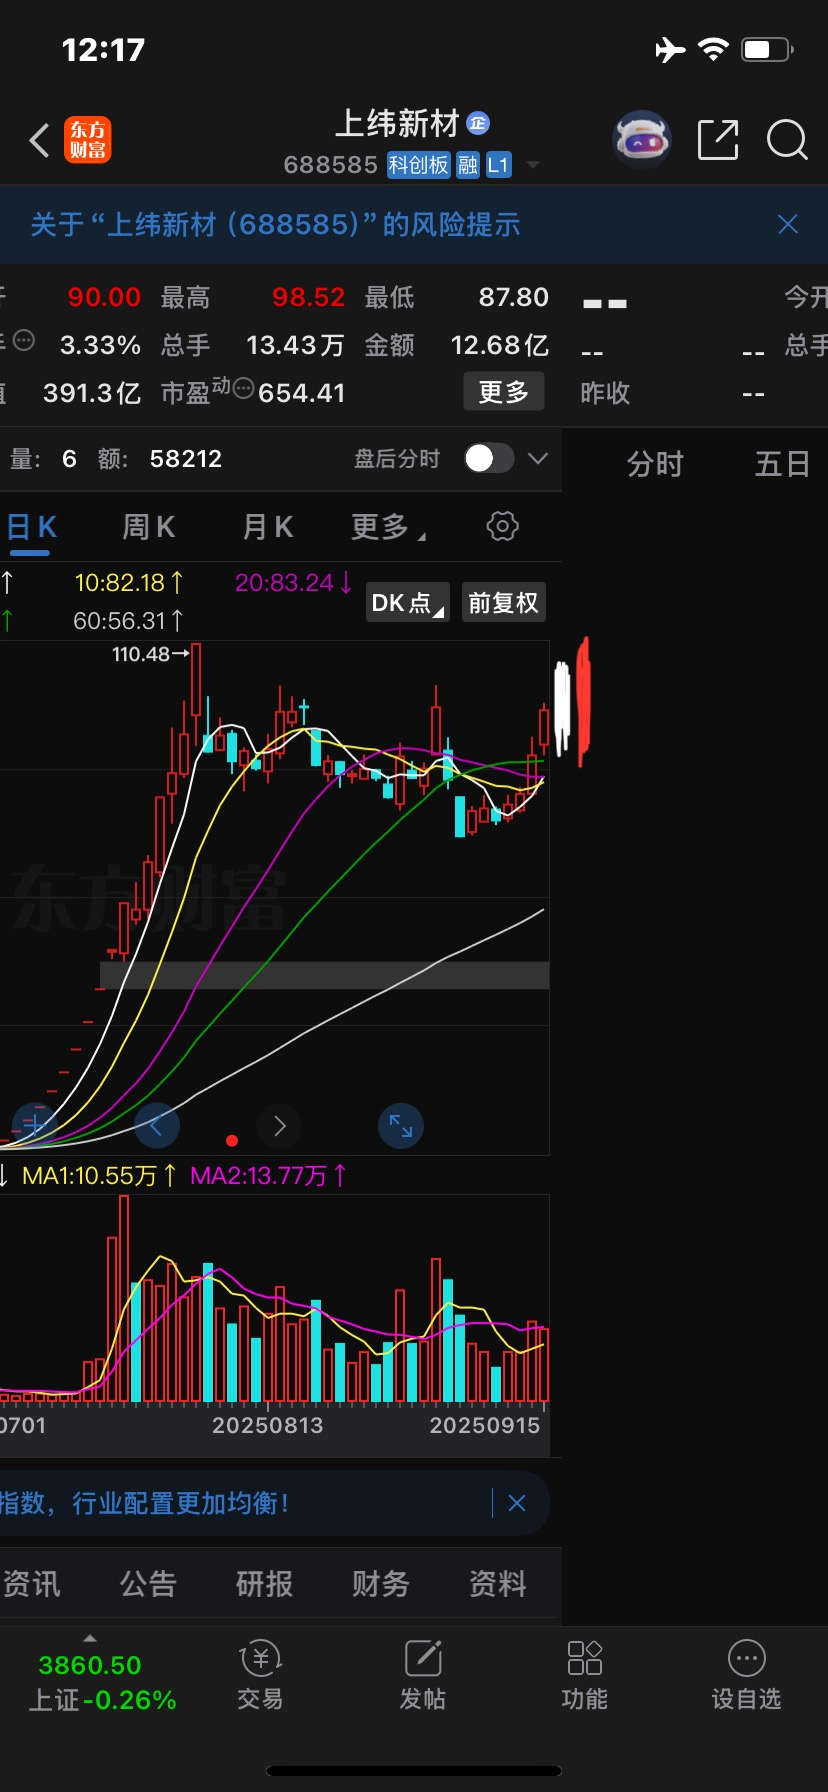Open the 财务 tab
Screen dimensions: 828x1792
tap(381, 1584)
